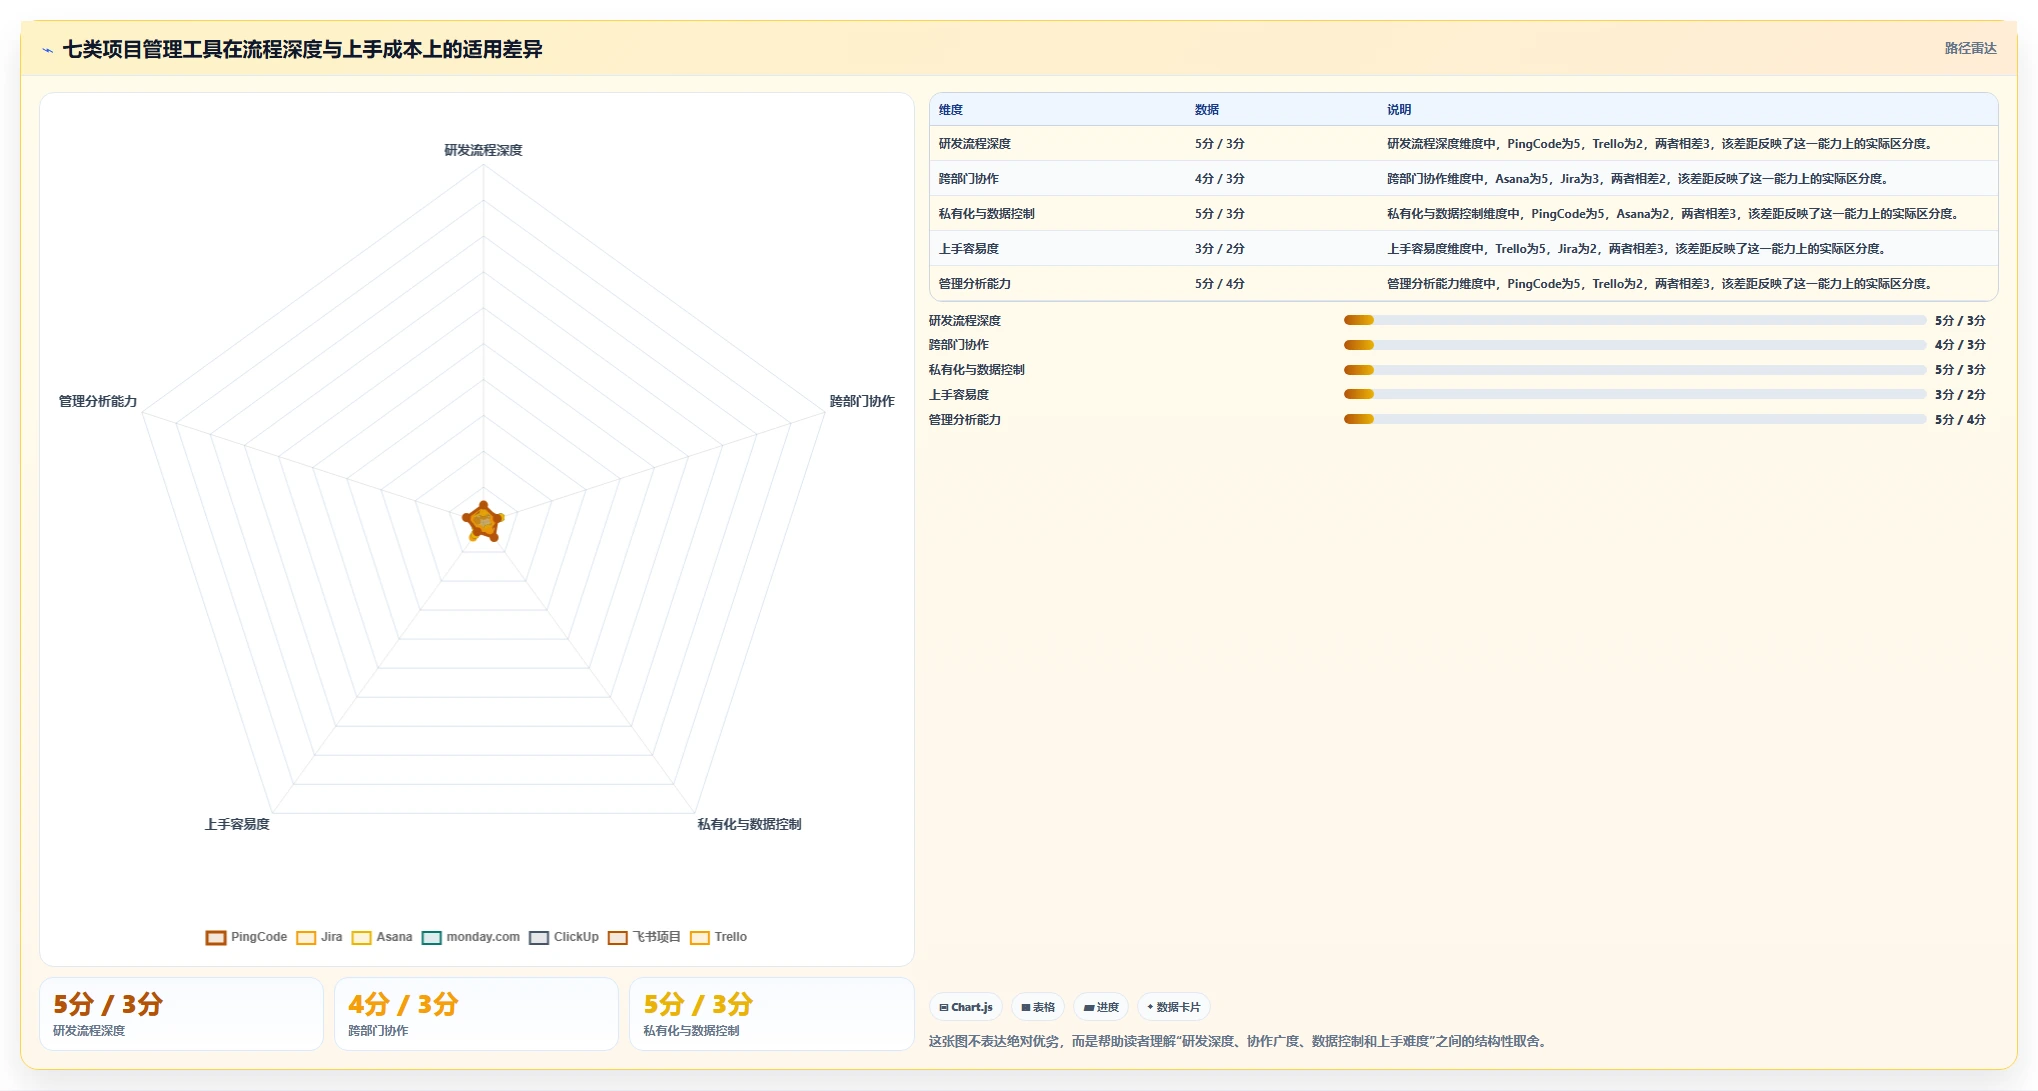Select the 管理分析能力 table row label
Image resolution: width=2038 pixels, height=1091 pixels.
click(975, 284)
